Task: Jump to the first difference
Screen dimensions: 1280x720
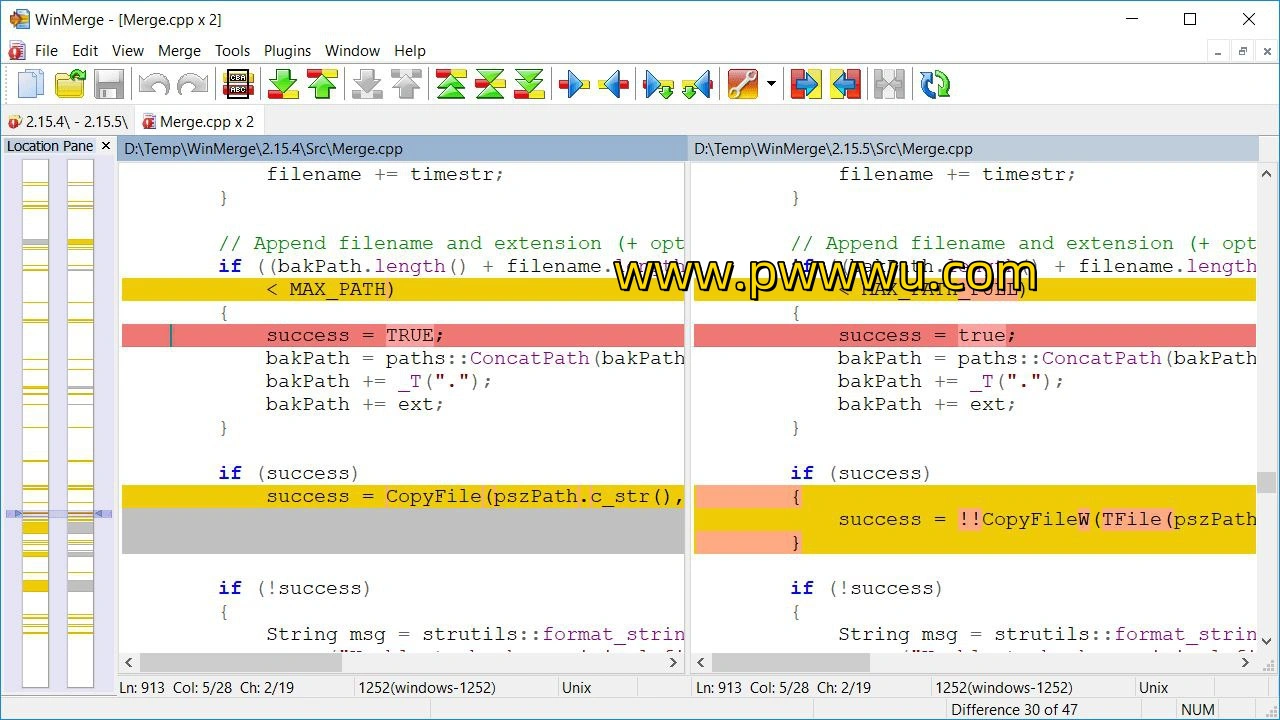Action: pos(451,84)
